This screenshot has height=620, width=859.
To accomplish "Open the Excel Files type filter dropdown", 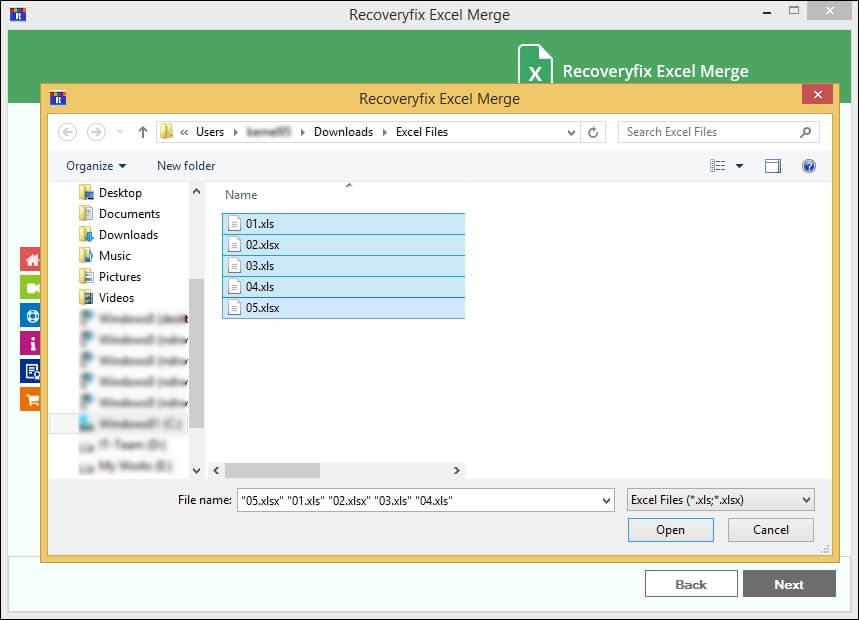I will 720,500.
